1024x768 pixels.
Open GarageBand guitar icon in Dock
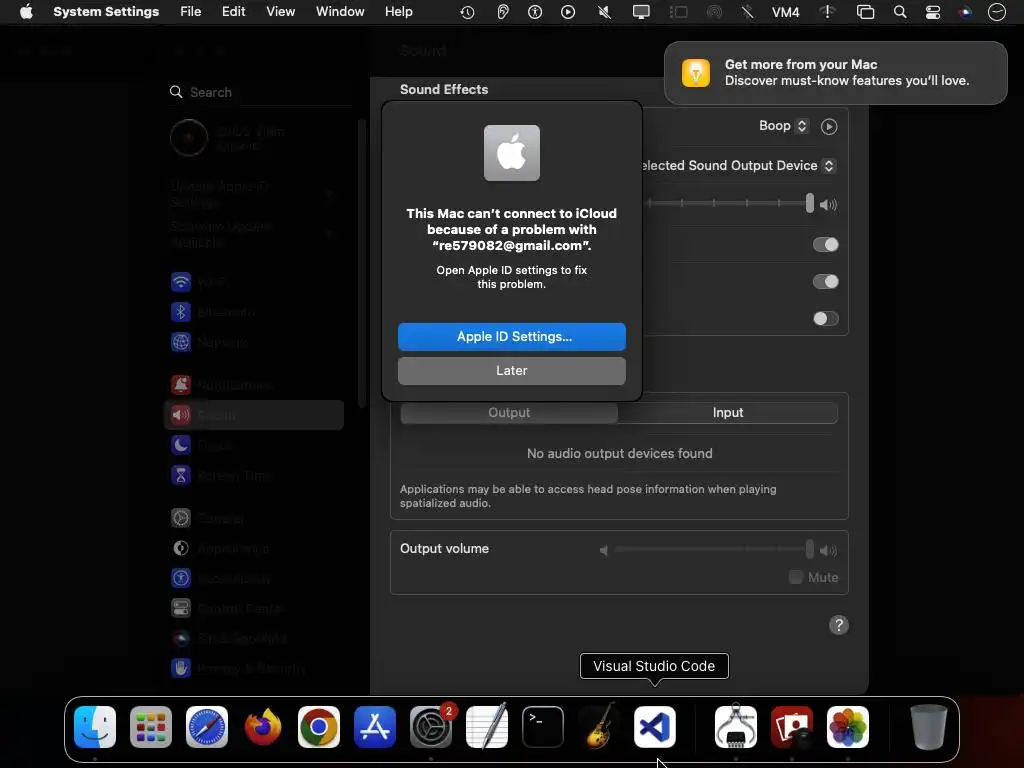click(x=599, y=727)
